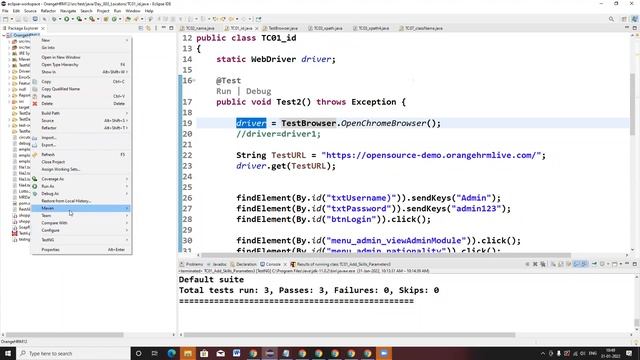The image size is (640, 360).
Task: Click the console Terminate icon
Action: [x=527, y=264]
